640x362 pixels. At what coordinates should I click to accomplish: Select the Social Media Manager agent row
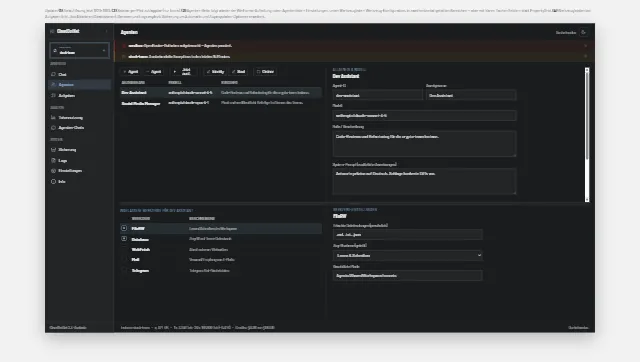(221, 103)
